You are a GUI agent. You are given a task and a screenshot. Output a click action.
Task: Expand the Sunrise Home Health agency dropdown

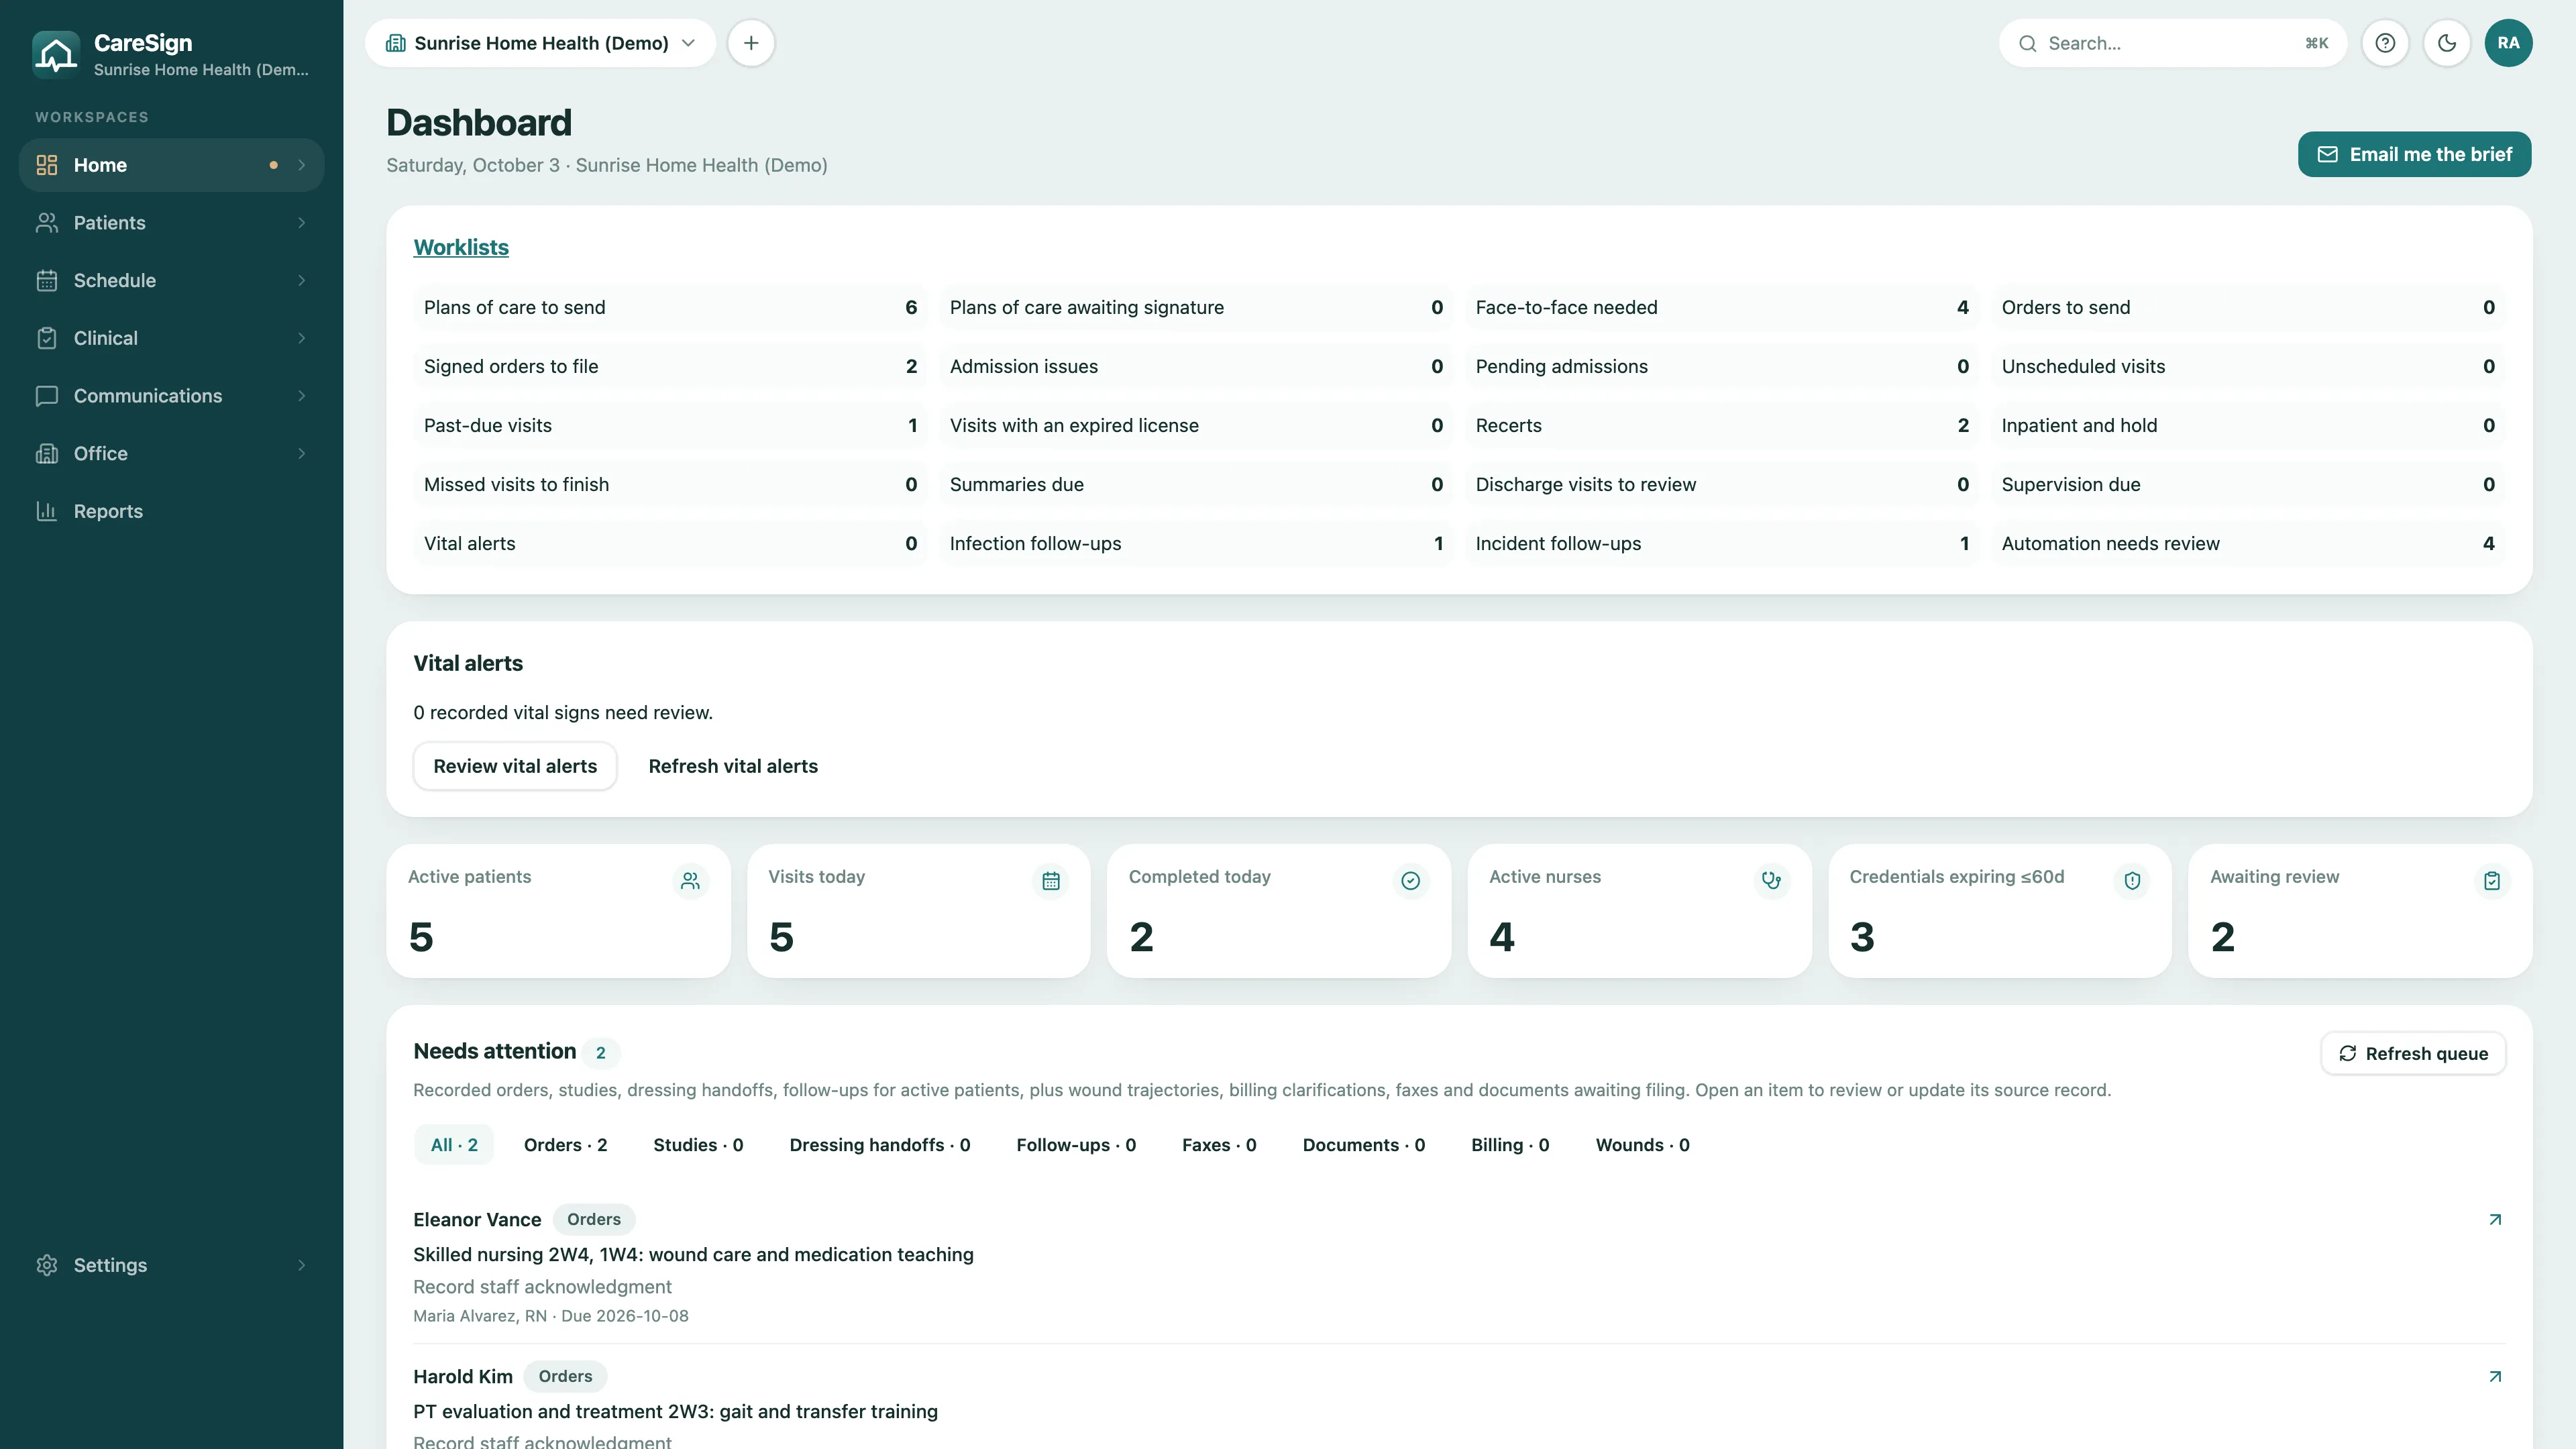click(541, 43)
